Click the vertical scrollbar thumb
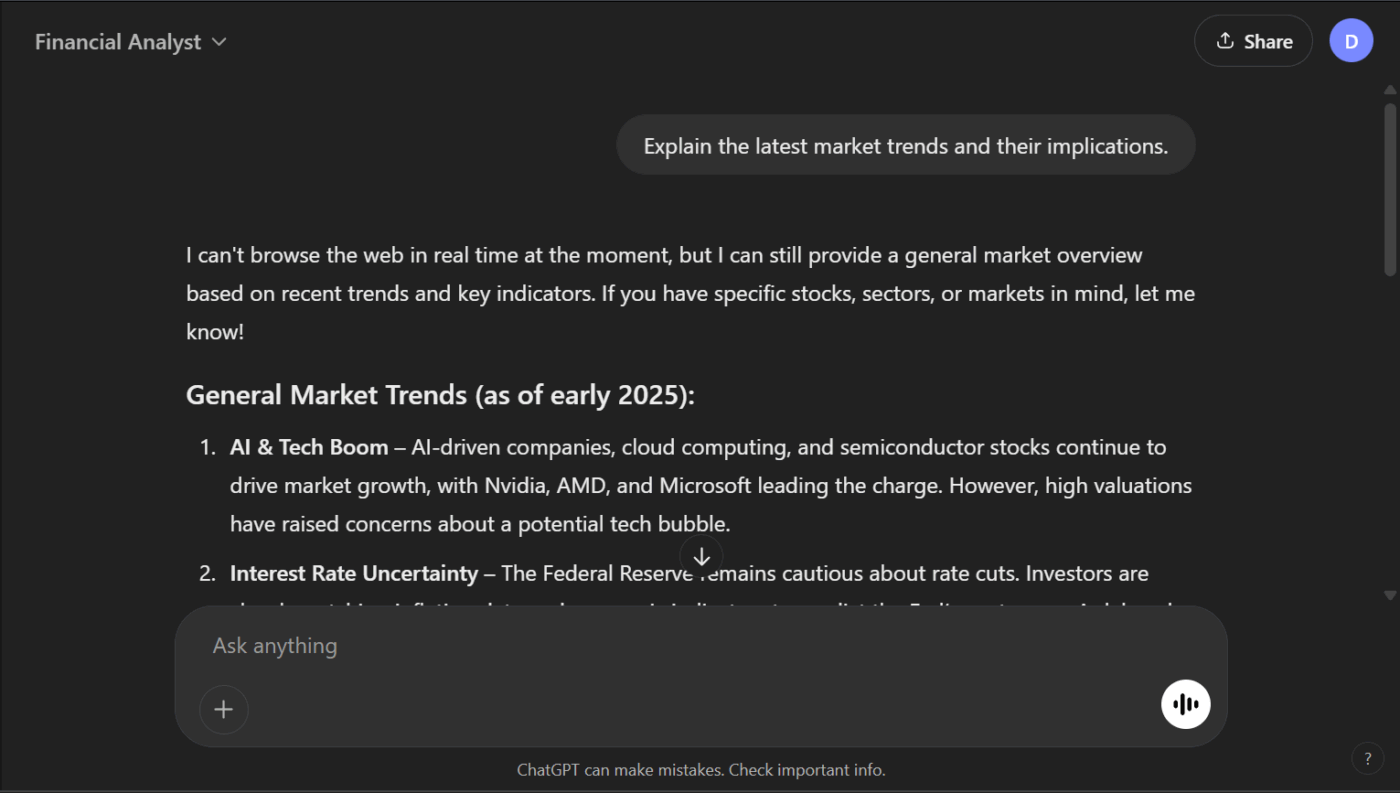The height and width of the screenshot is (793, 1400). pyautogui.click(x=1390, y=188)
